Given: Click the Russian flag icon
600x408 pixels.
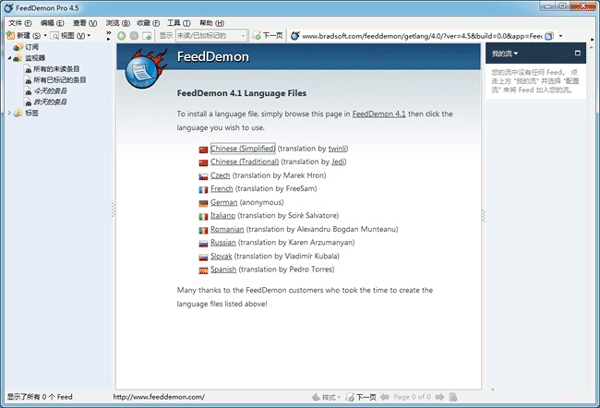Looking at the screenshot, I should tap(203, 244).
